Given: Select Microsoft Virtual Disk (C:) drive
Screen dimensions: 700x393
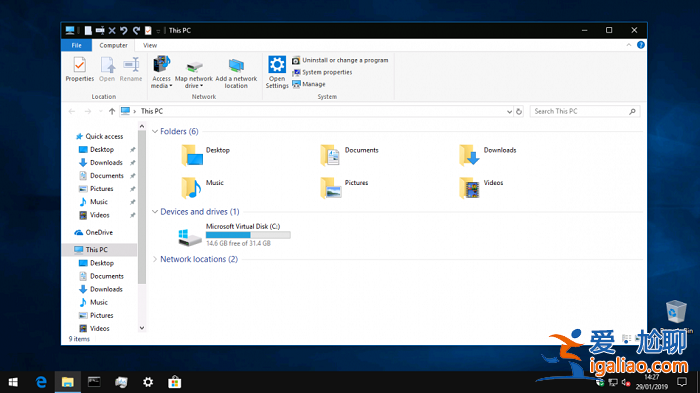Looking at the screenshot, I should (x=234, y=235).
